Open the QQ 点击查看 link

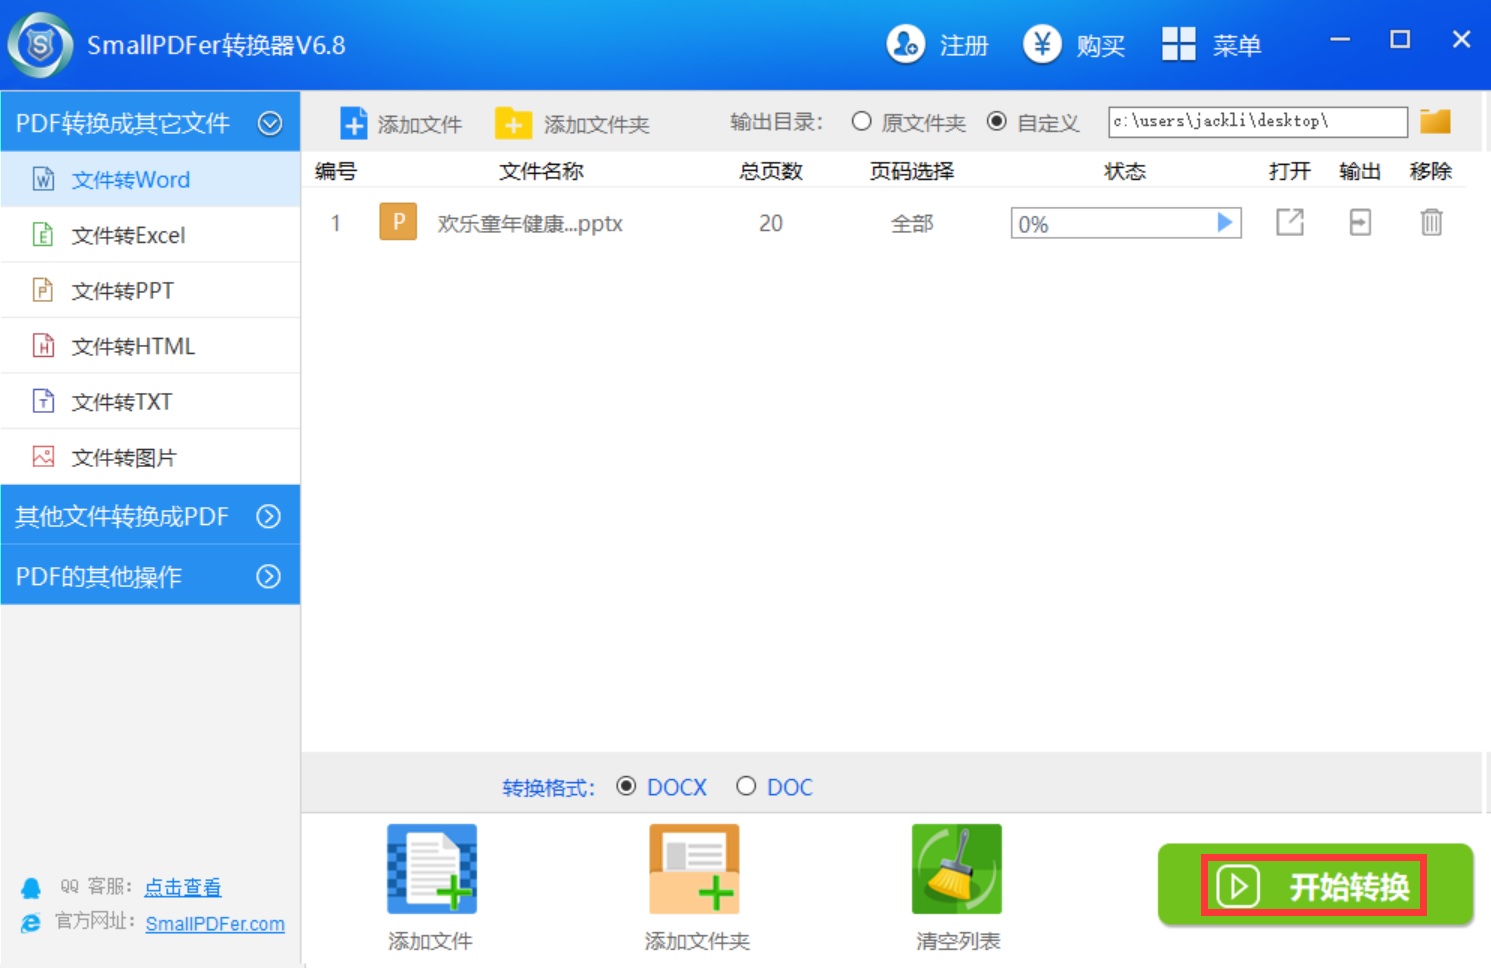[183, 887]
